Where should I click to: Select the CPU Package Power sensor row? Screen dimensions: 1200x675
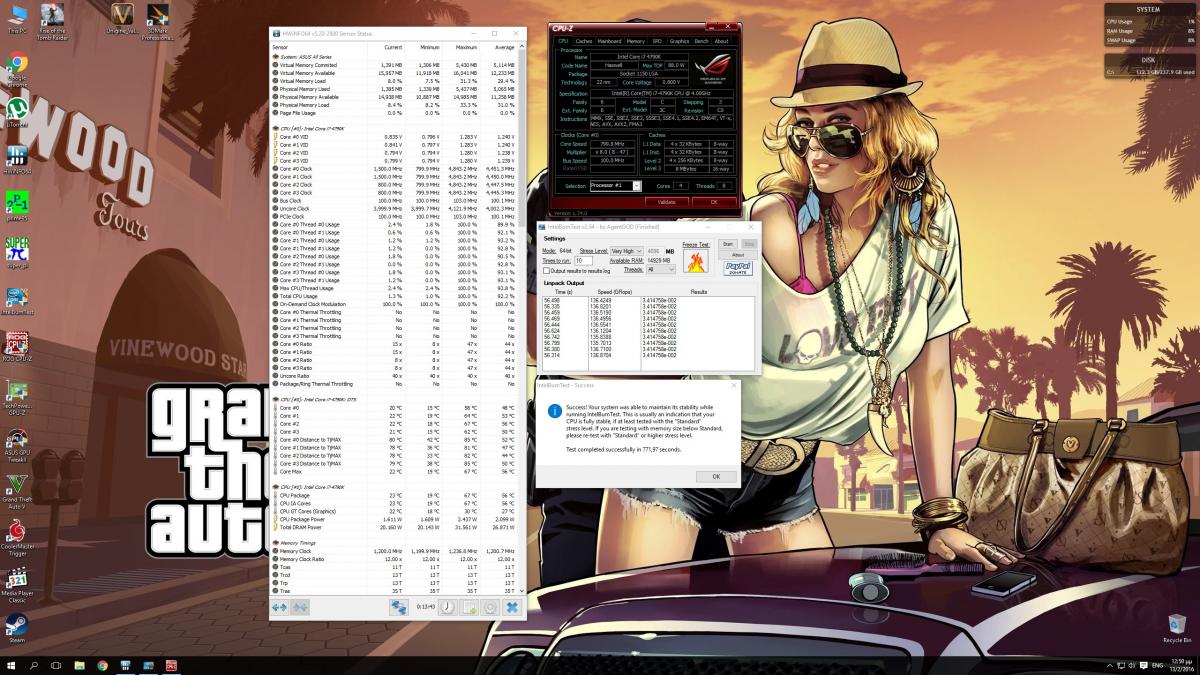tap(394, 519)
